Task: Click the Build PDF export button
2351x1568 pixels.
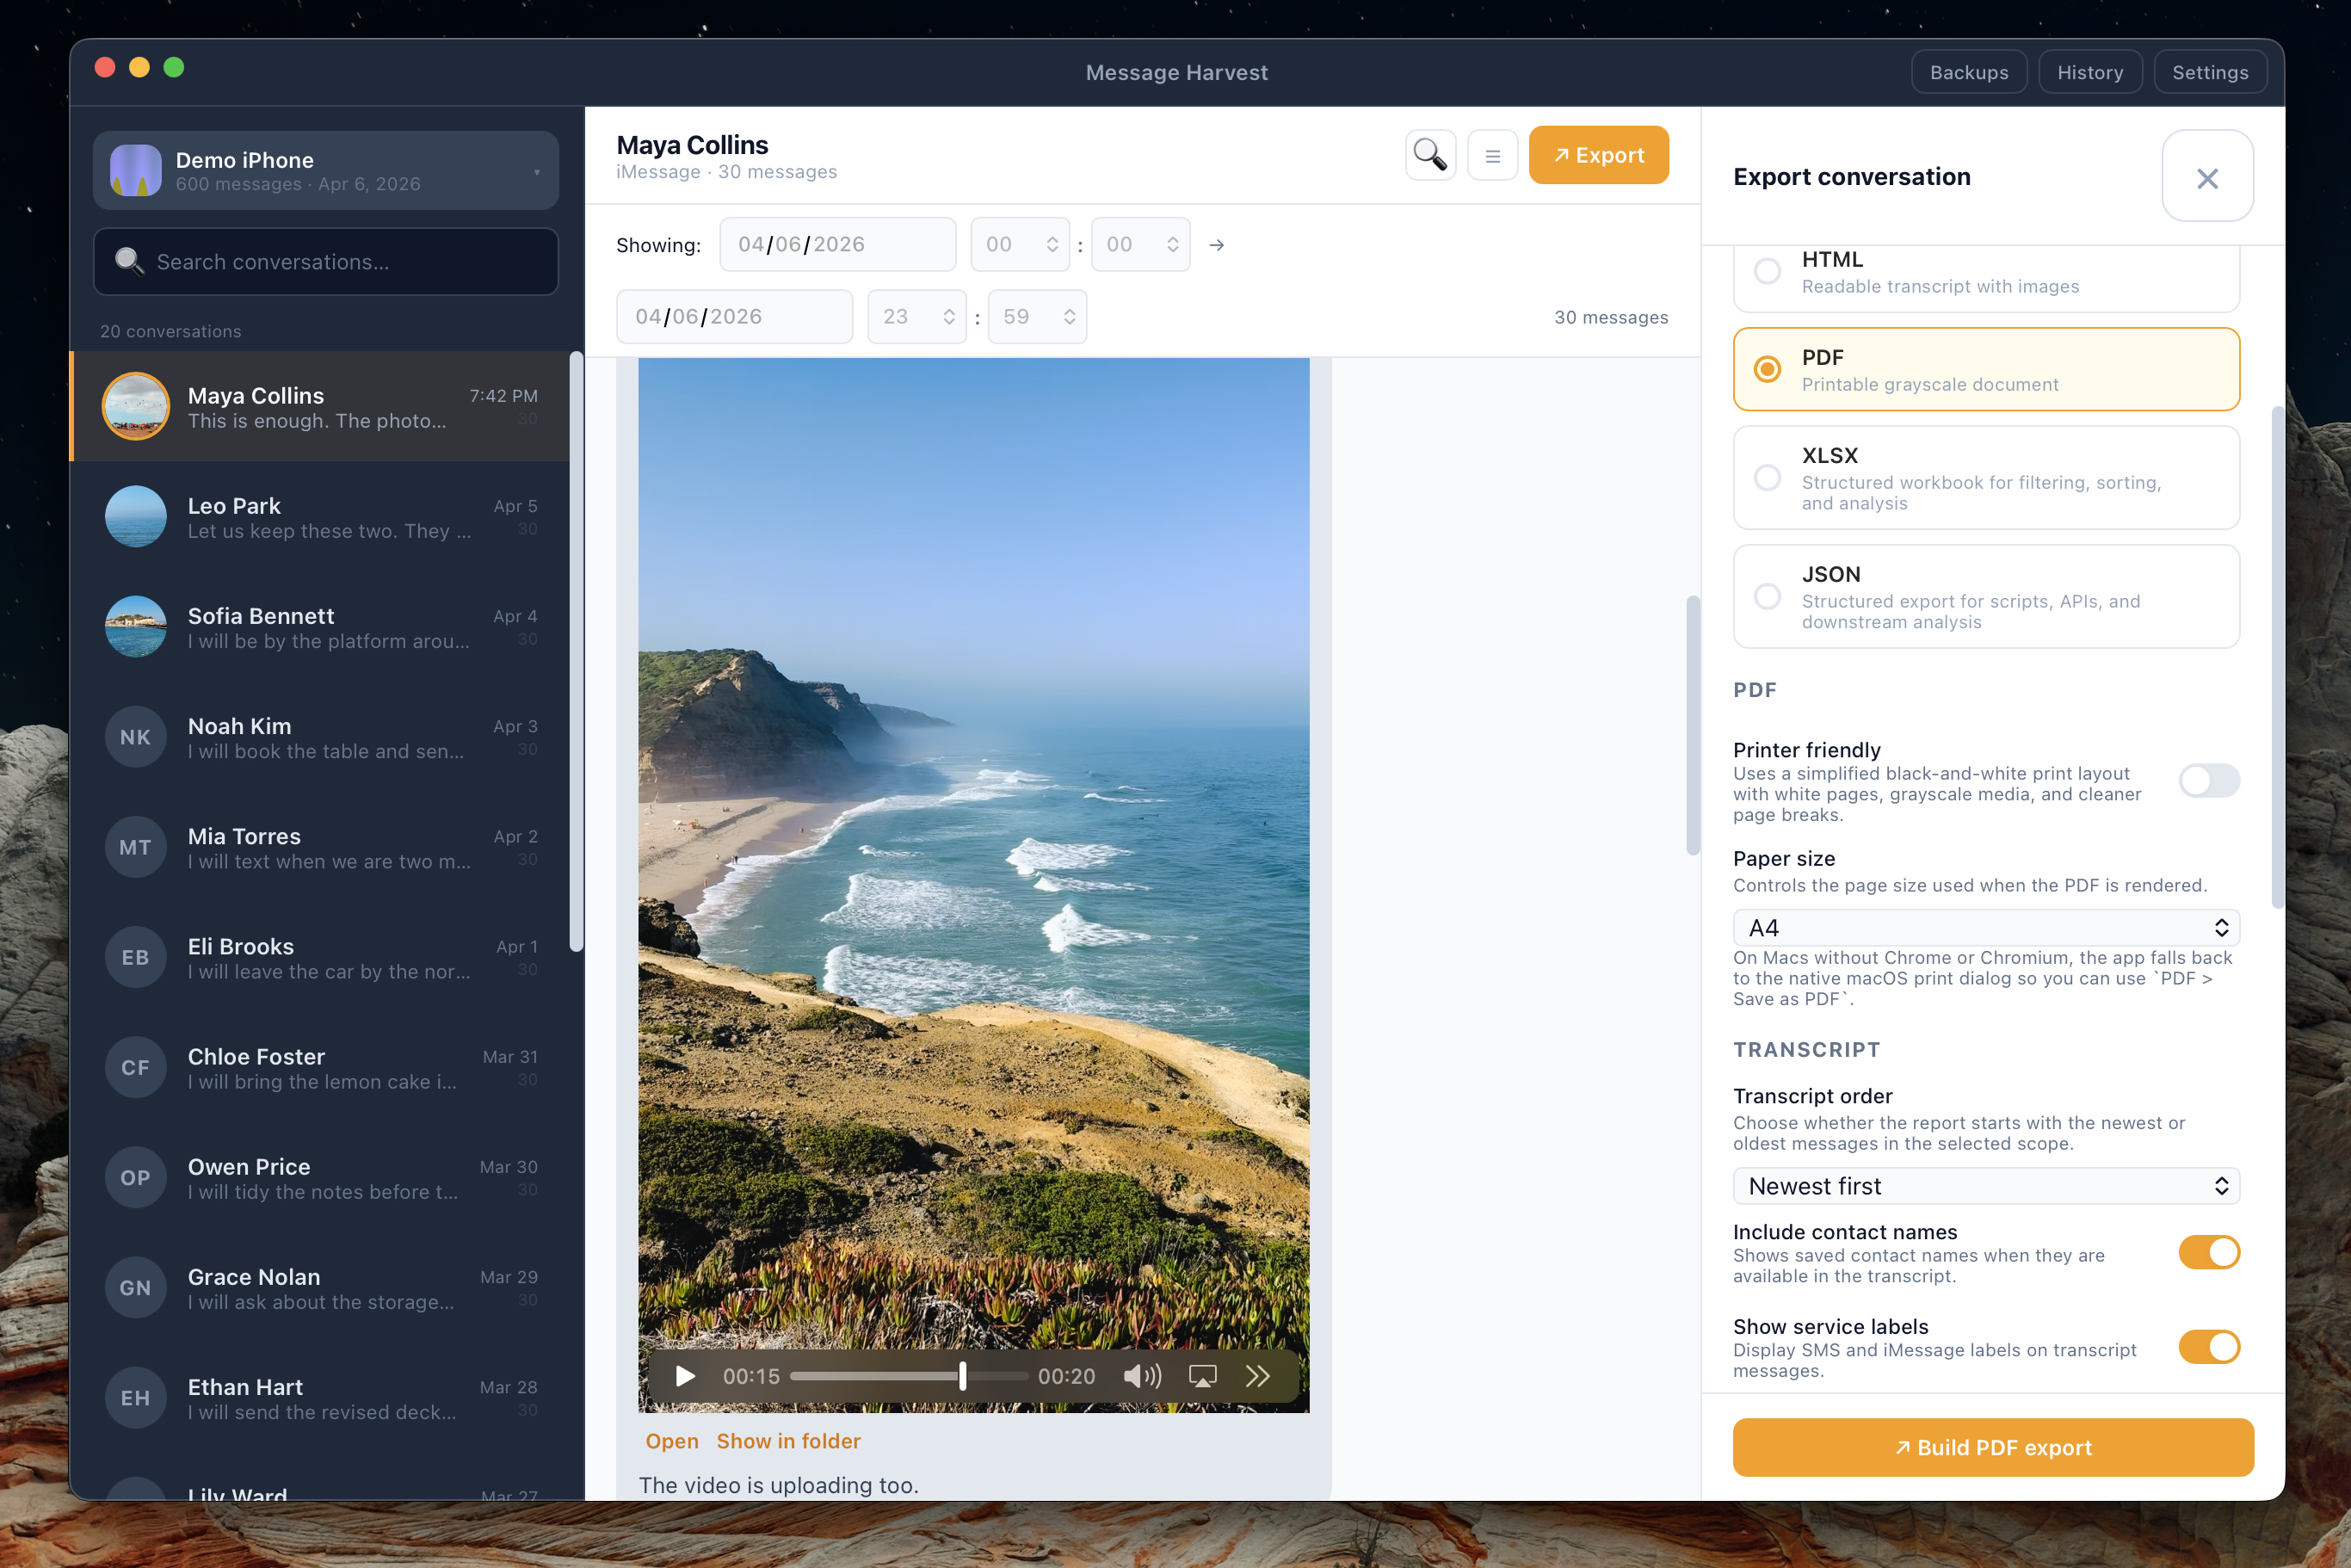Action: point(1992,1447)
